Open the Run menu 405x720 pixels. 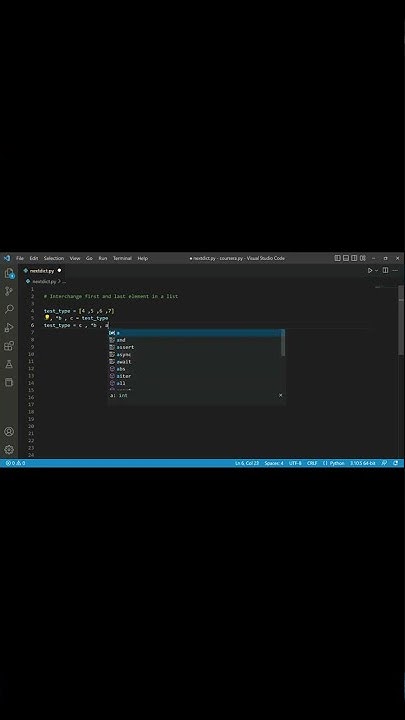click(x=103, y=259)
